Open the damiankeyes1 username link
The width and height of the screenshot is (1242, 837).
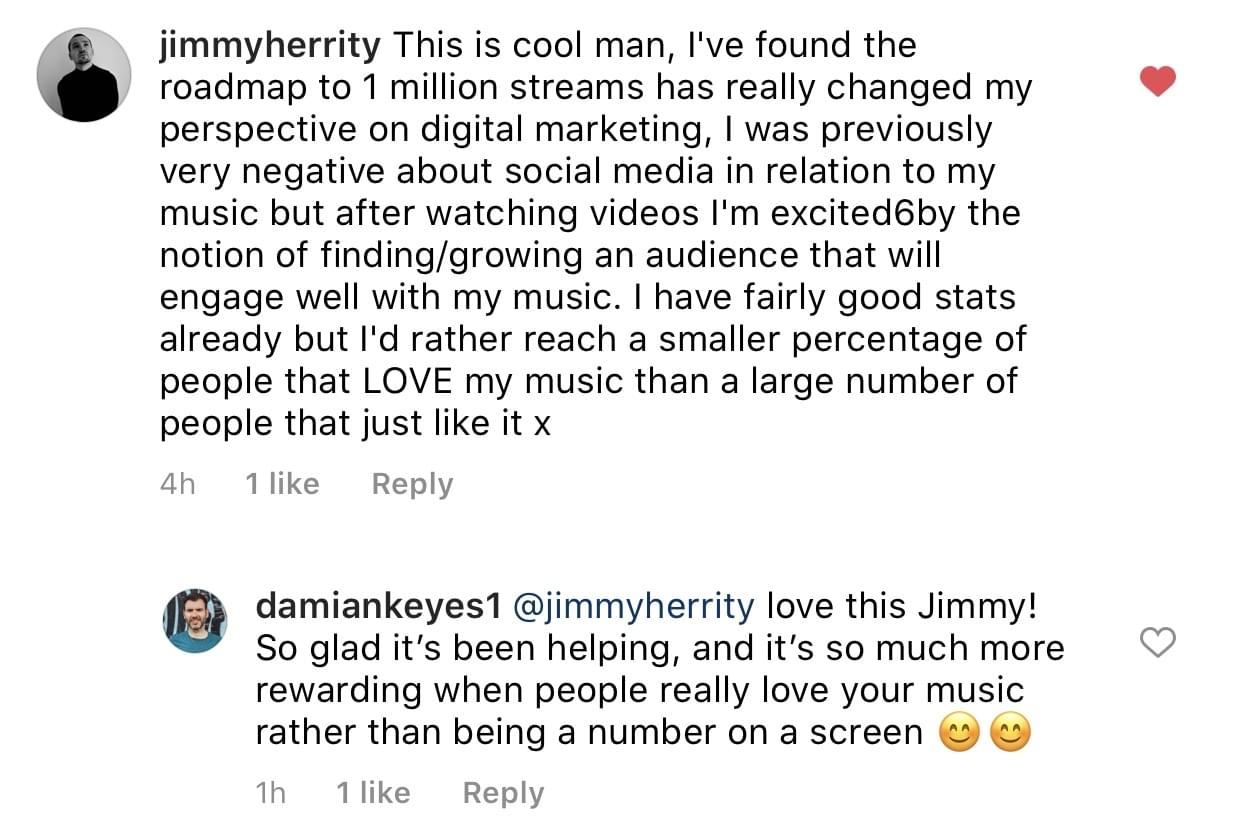click(379, 606)
